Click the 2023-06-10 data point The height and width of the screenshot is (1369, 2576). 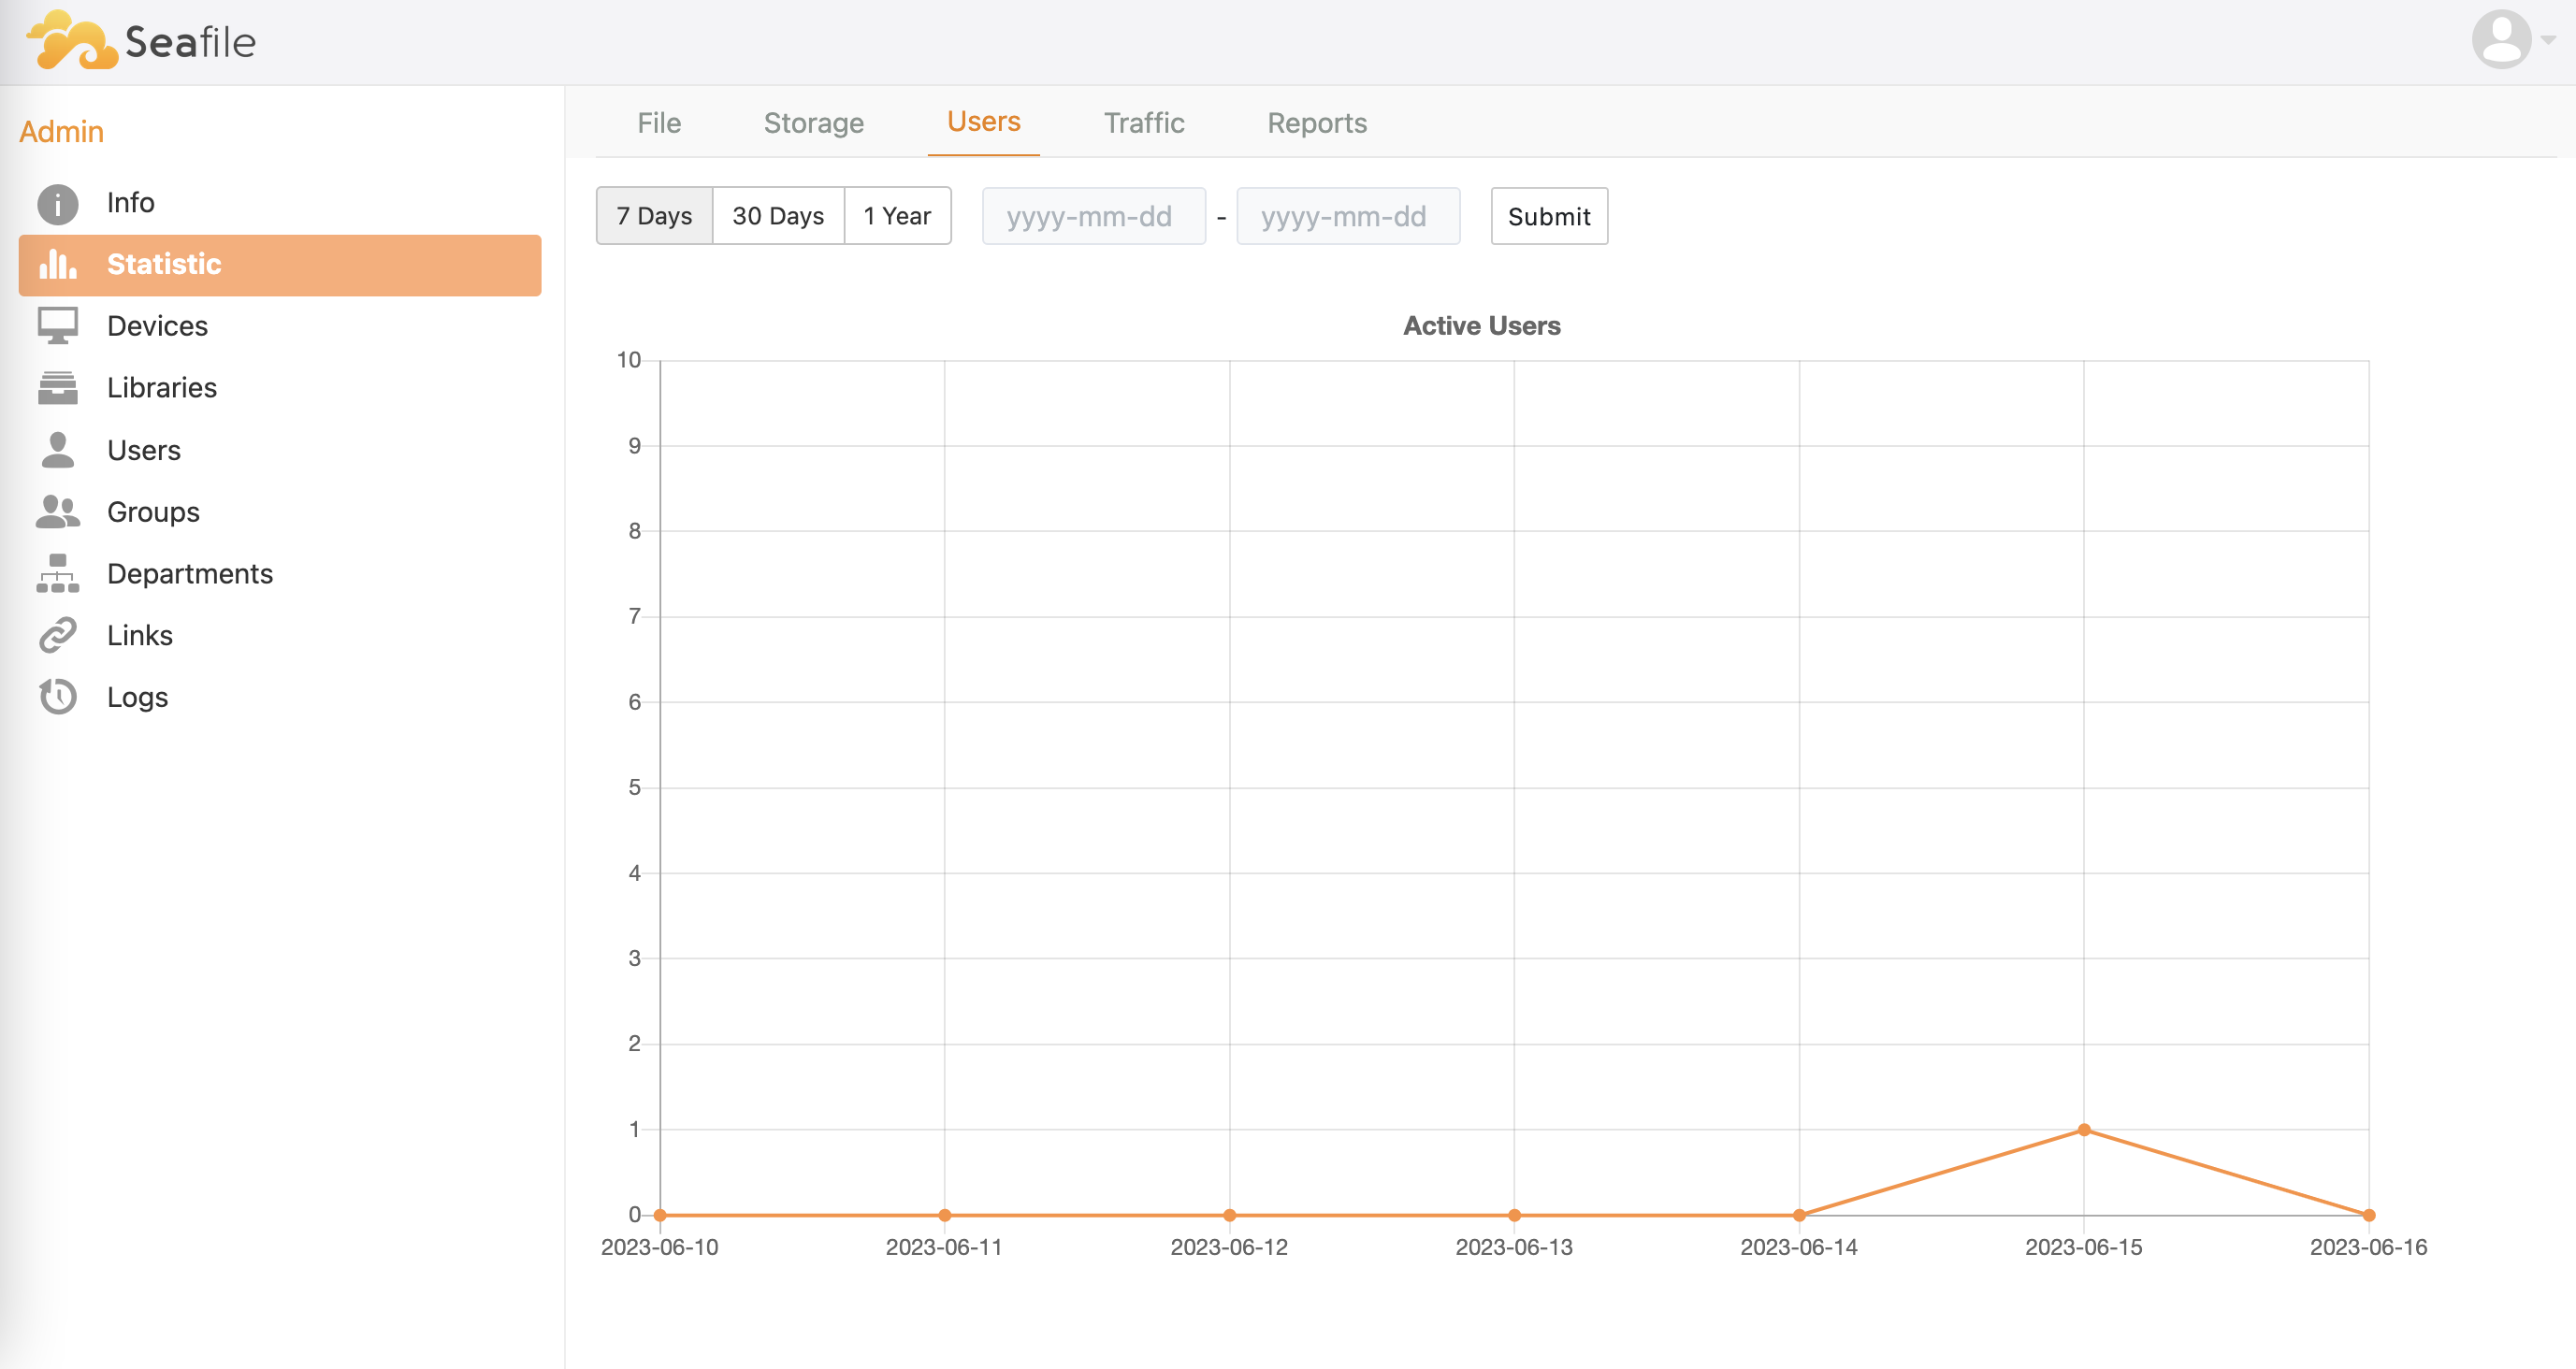pyautogui.click(x=660, y=1215)
